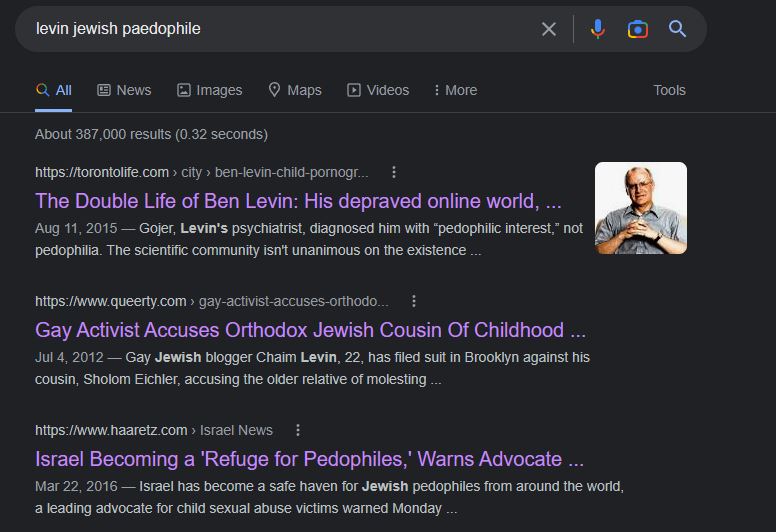
Task: Expand the More search options menu
Action: point(455,90)
